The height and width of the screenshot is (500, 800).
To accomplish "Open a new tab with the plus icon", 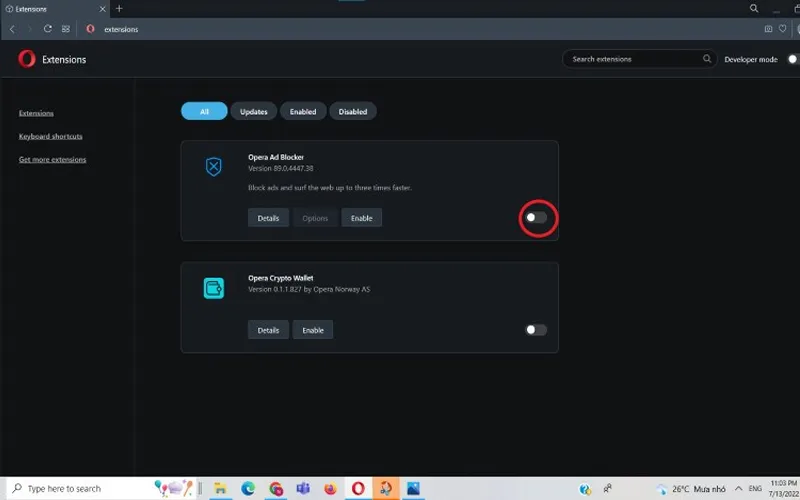I will click(119, 9).
